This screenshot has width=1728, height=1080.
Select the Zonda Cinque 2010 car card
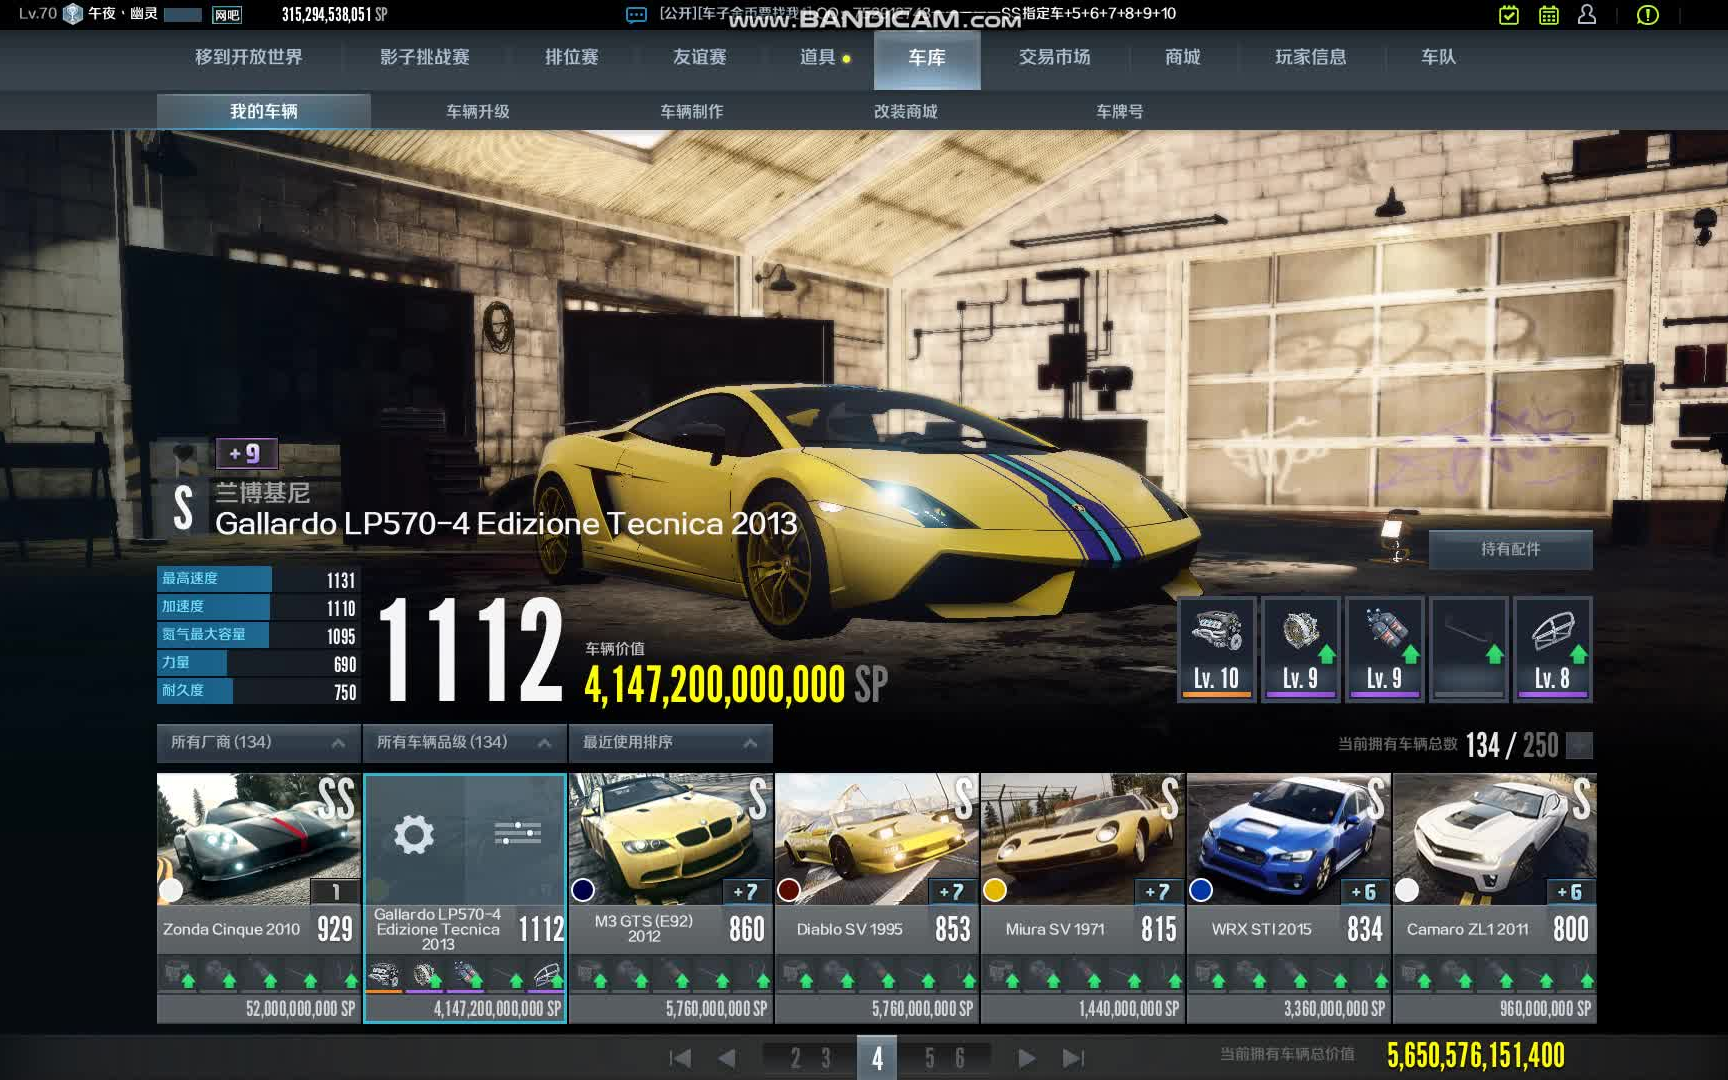259,898
